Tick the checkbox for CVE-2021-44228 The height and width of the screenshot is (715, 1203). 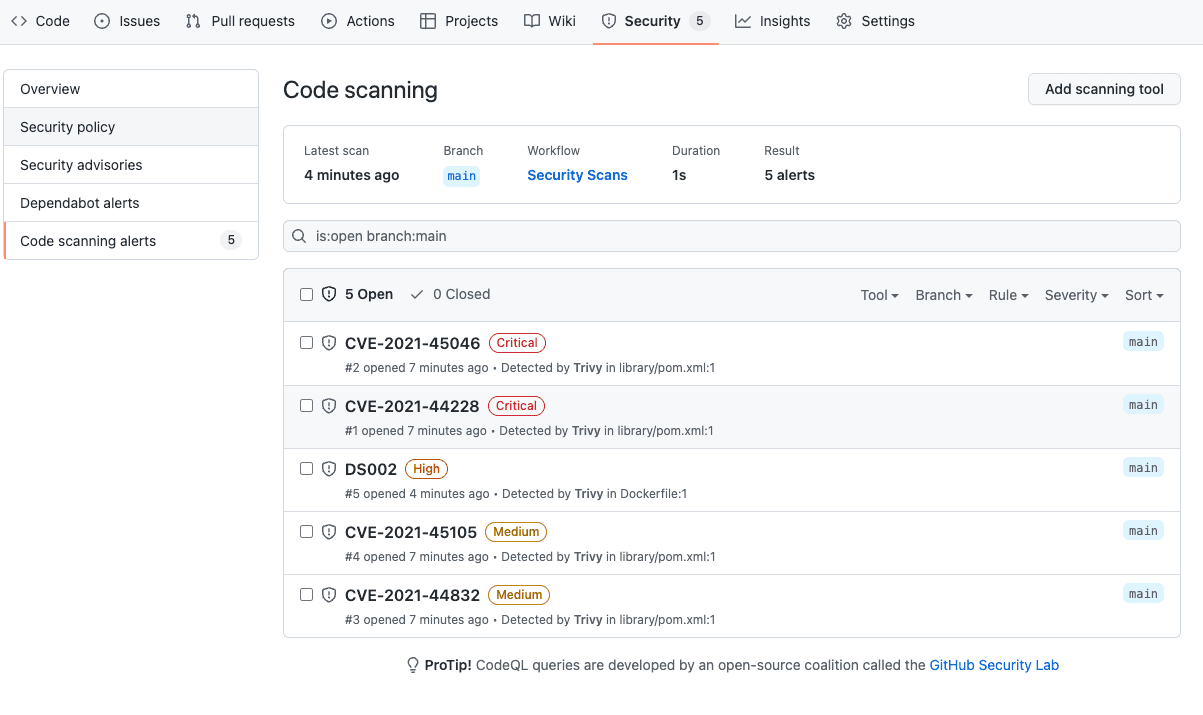pos(307,406)
